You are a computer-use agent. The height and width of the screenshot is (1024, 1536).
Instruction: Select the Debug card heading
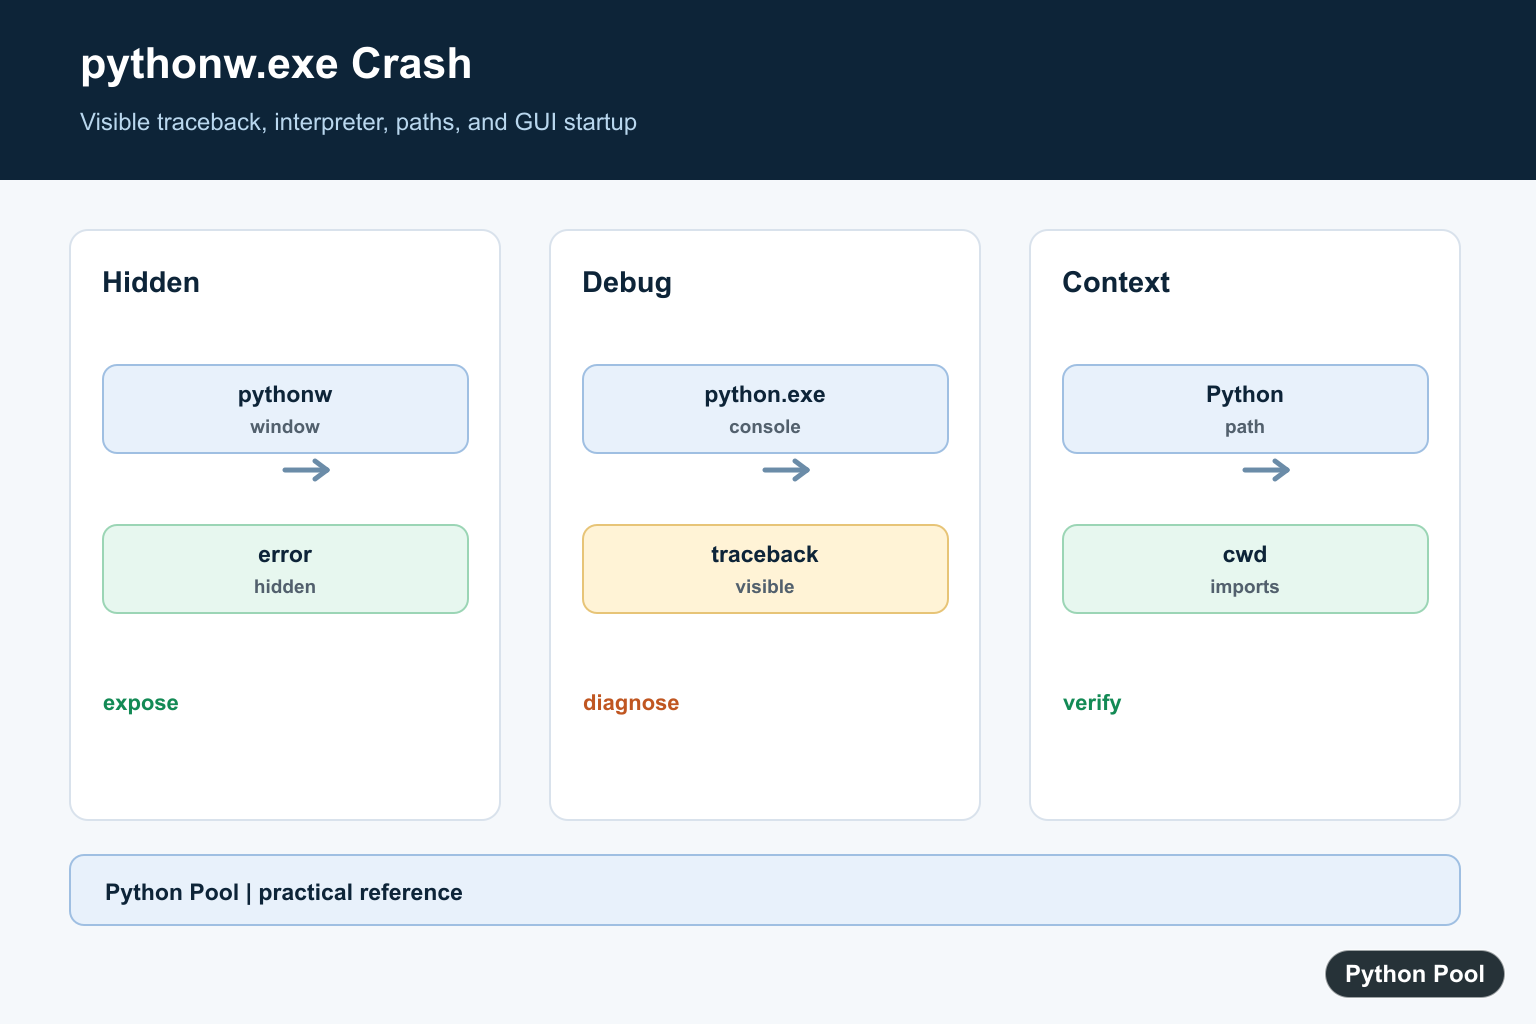tap(627, 283)
